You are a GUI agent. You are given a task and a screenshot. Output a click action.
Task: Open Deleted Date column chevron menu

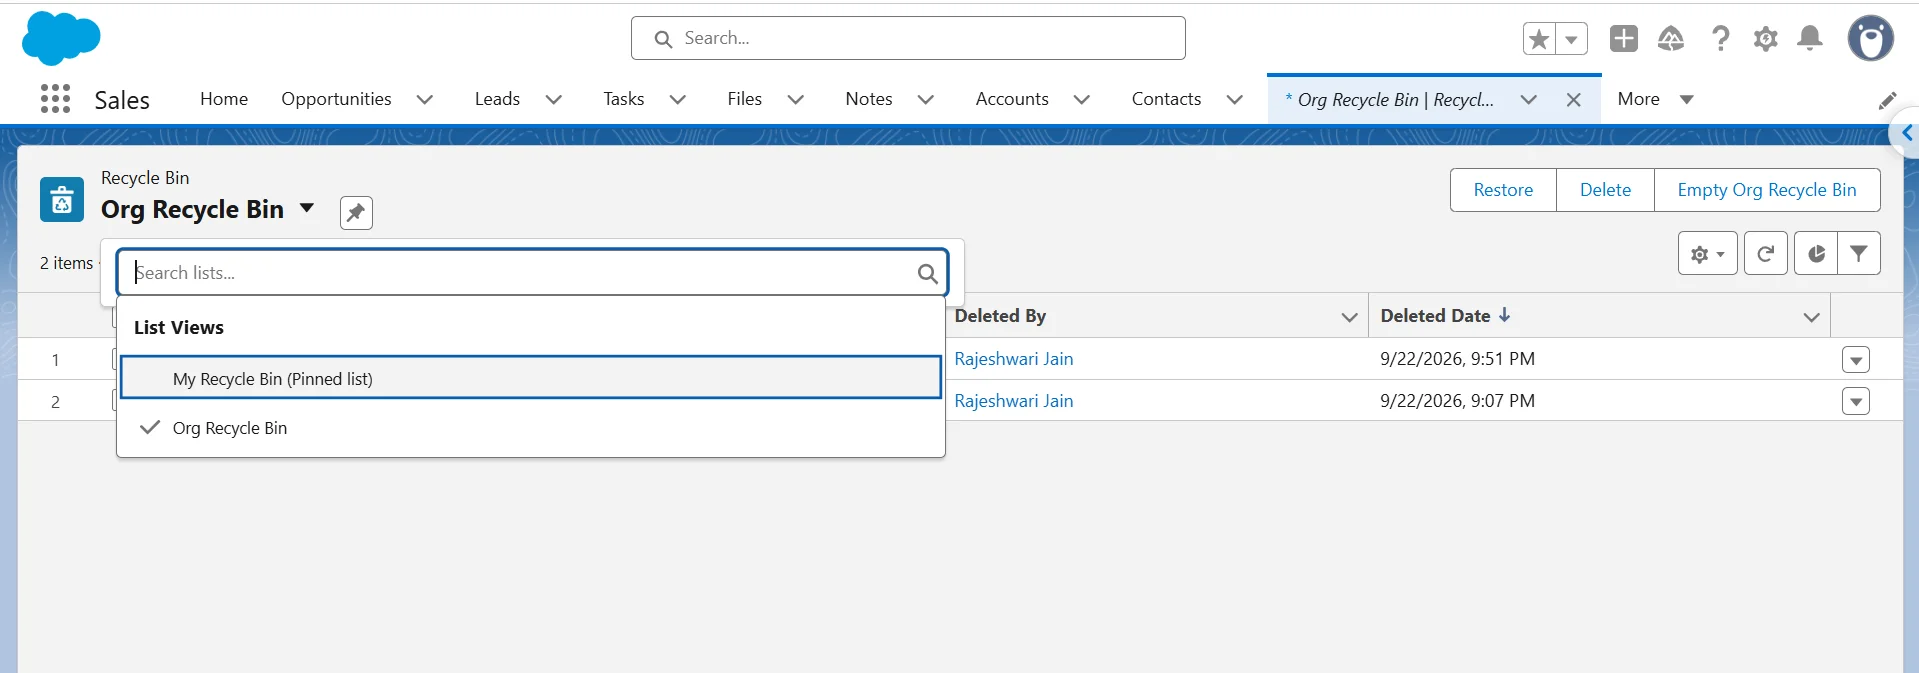[x=1811, y=317]
